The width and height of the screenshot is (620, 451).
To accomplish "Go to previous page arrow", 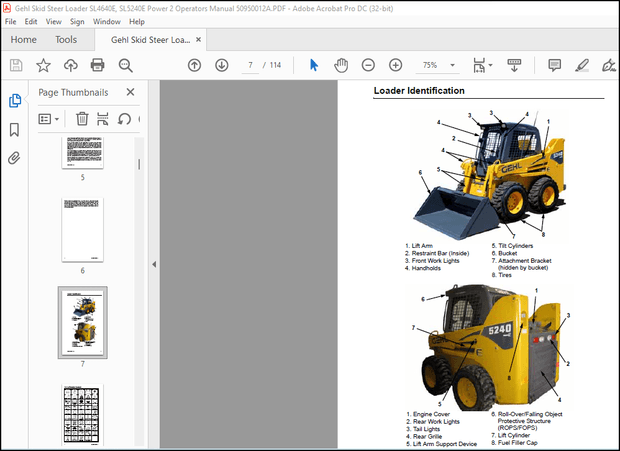I will (194, 65).
